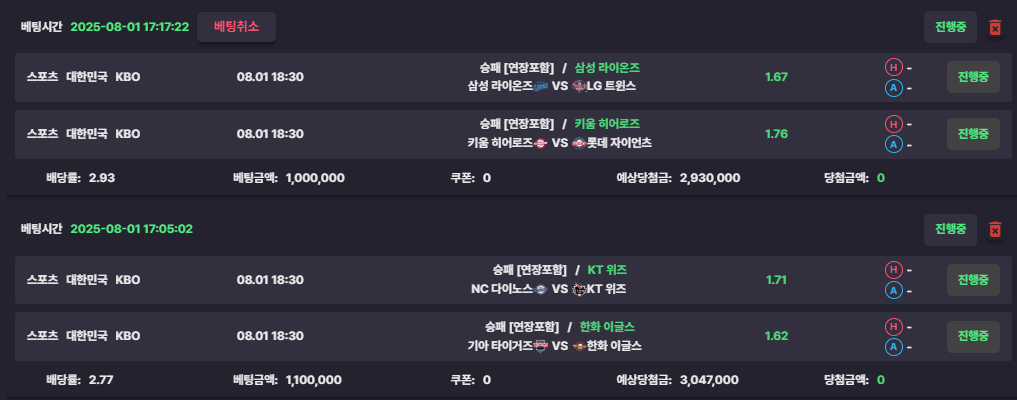Click H icon in Samsung Lions row

tap(893, 67)
